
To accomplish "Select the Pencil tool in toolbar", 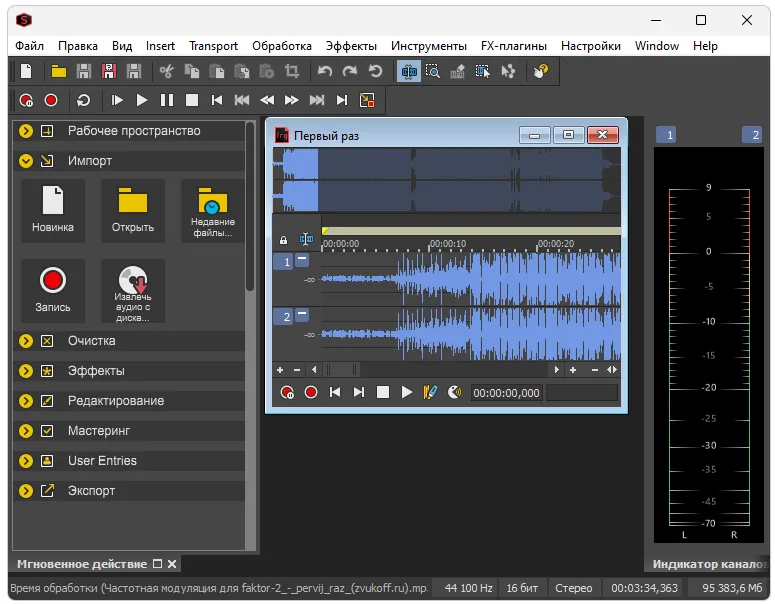I will (458, 71).
